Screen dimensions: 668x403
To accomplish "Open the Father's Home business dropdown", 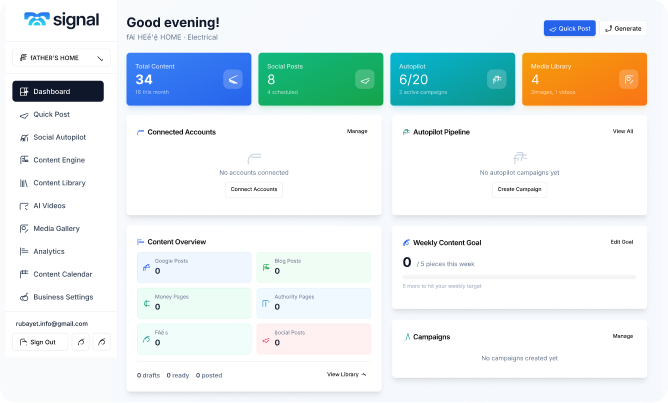I will [61, 58].
